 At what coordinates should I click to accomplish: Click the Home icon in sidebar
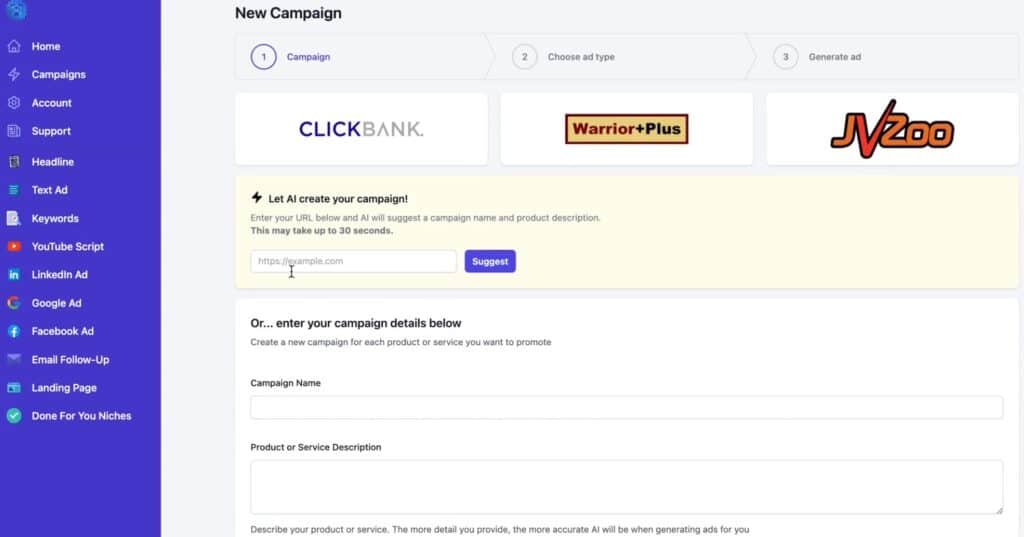coord(14,46)
